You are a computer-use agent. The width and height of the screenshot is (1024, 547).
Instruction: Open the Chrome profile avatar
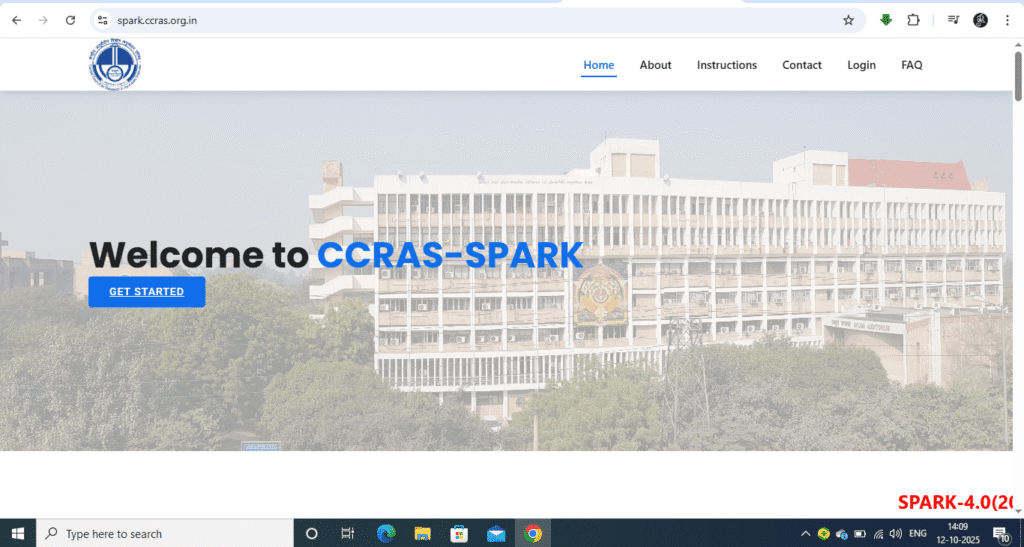[x=980, y=20]
